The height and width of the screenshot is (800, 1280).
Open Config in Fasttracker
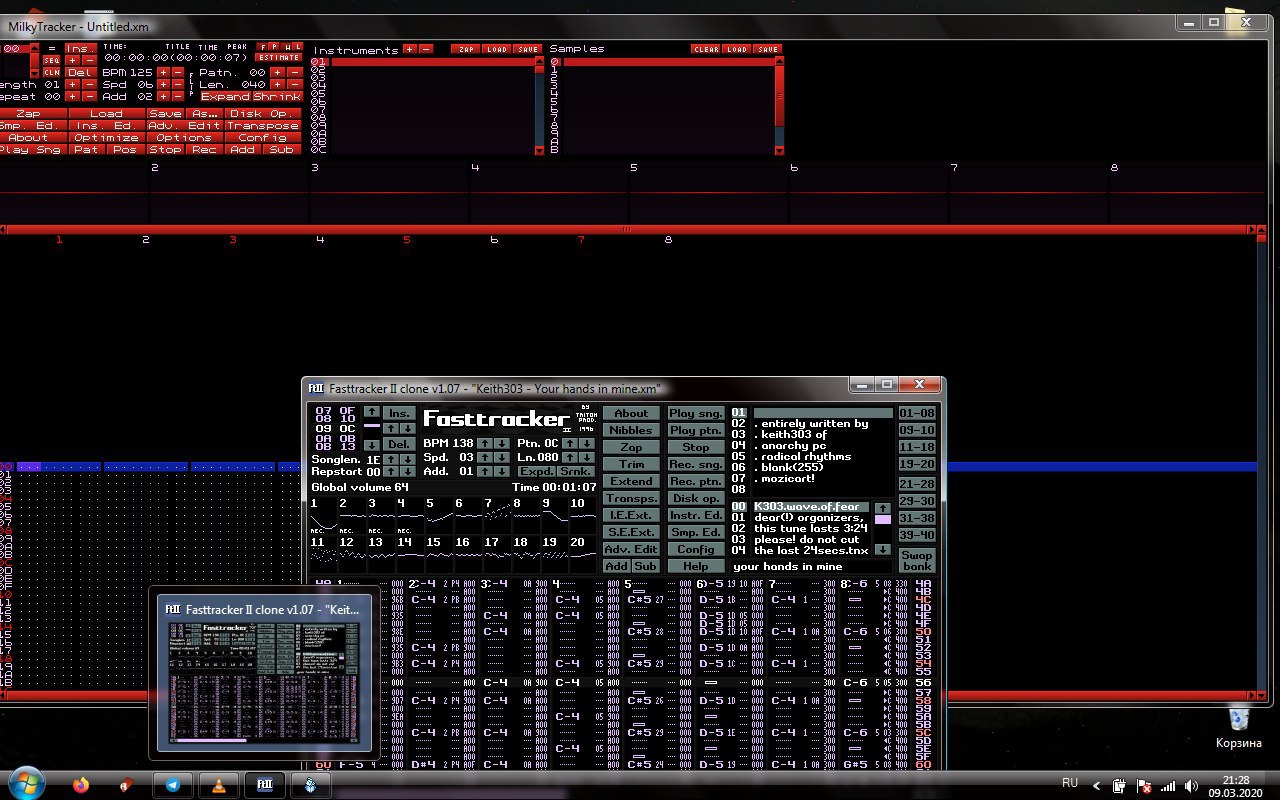click(696, 549)
